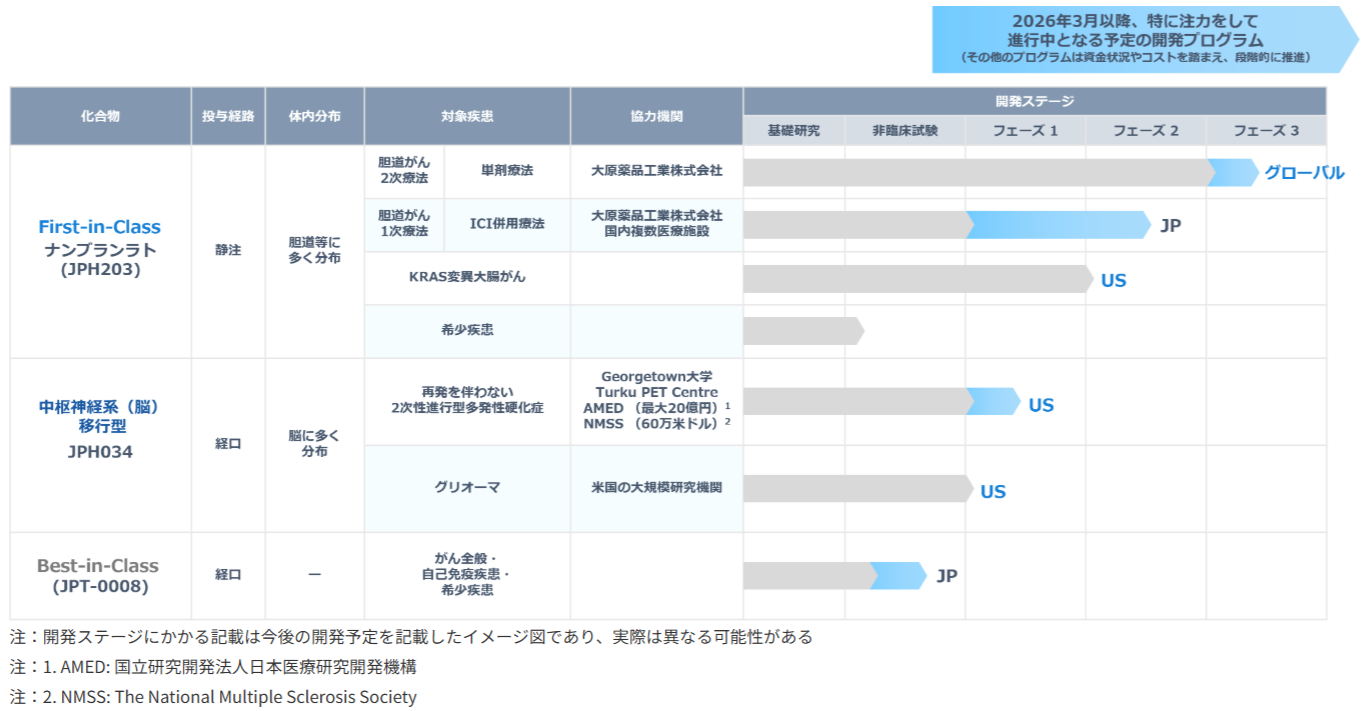
Task: Select the 非臨床試験 stage header
Action: [x=904, y=131]
